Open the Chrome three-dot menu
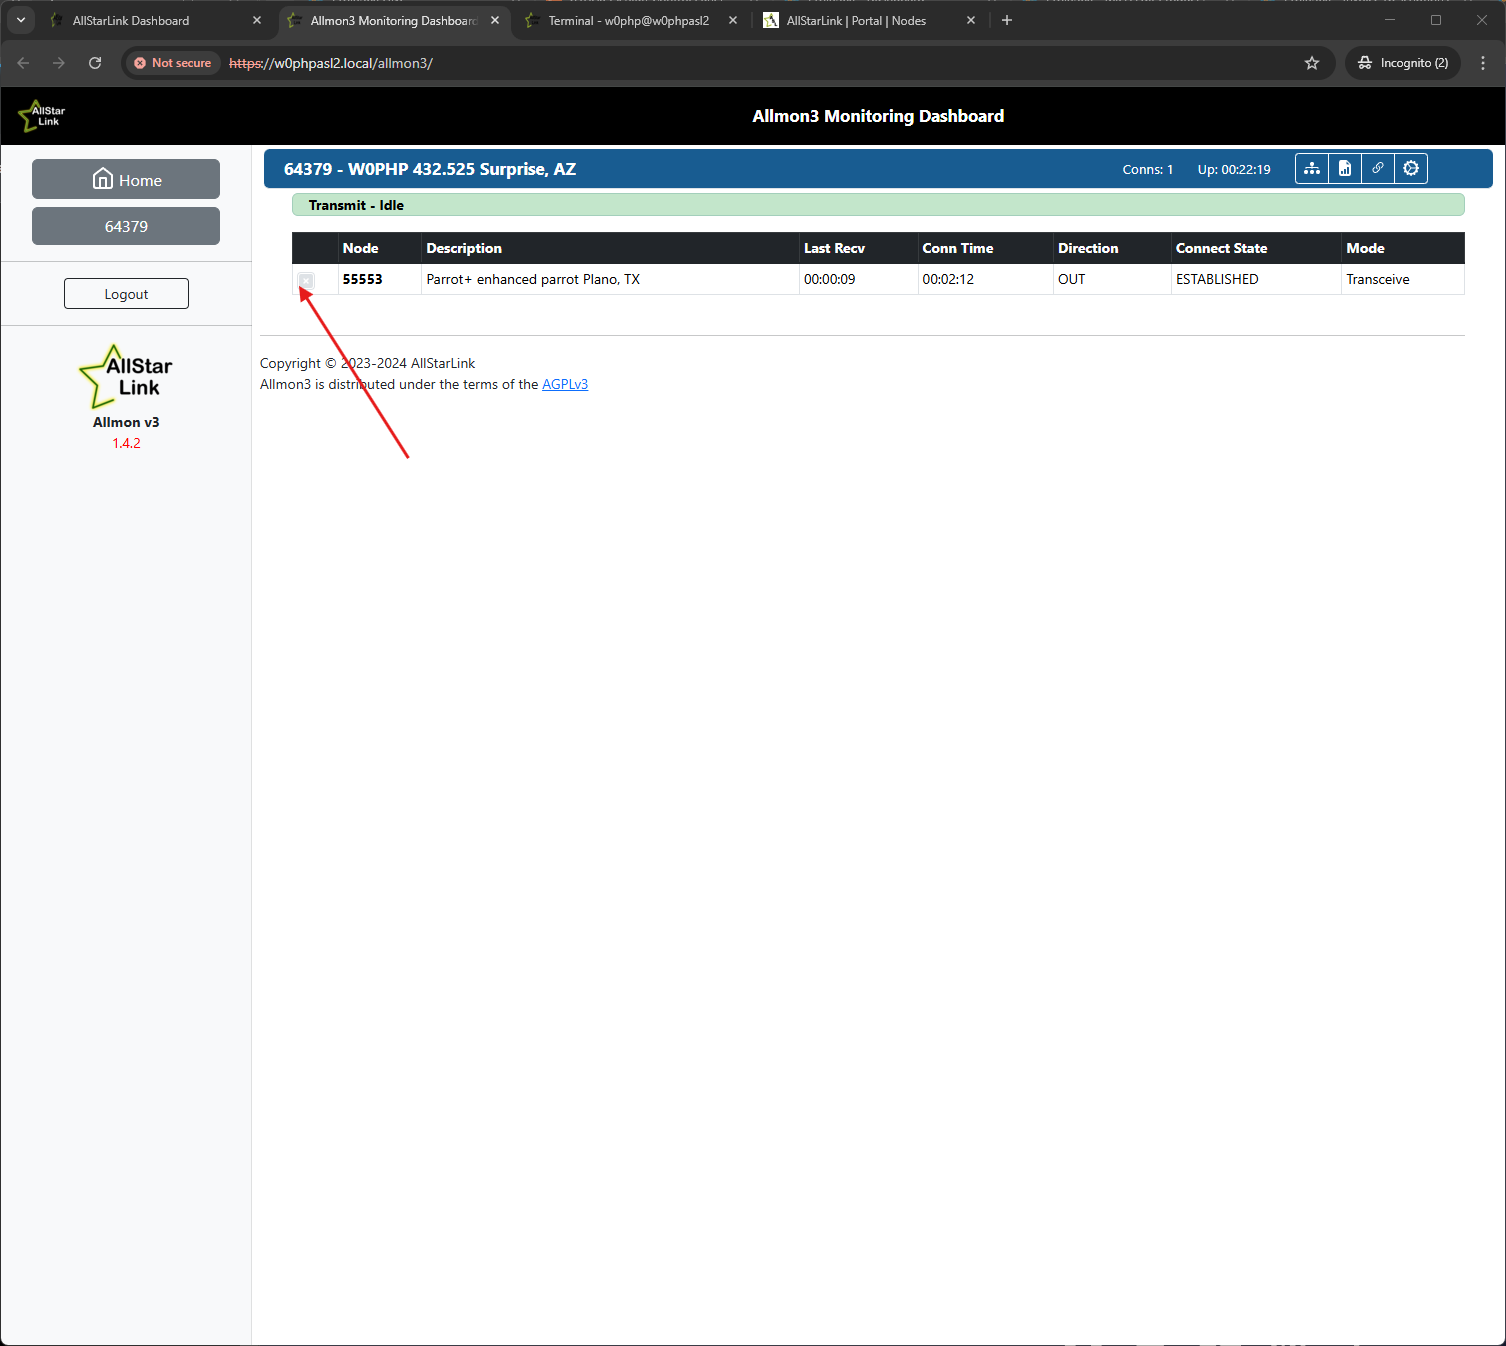 point(1482,63)
